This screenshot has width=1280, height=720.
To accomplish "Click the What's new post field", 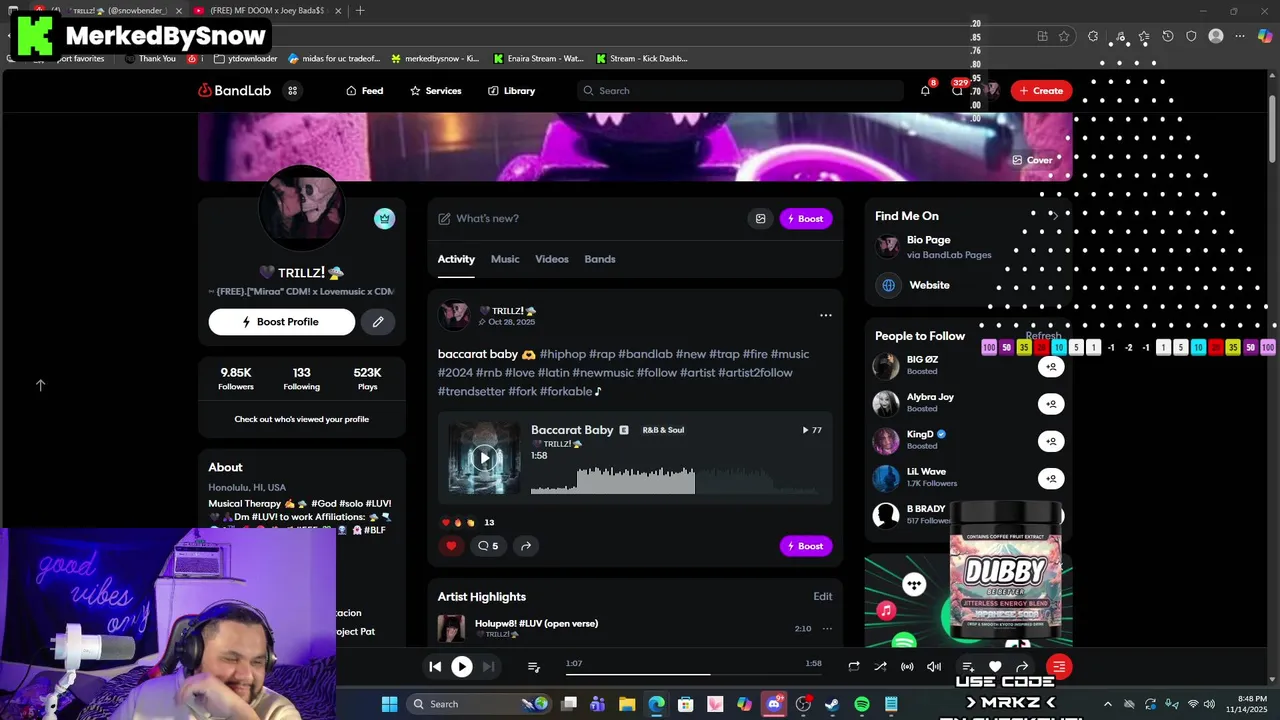I will [x=590, y=219].
